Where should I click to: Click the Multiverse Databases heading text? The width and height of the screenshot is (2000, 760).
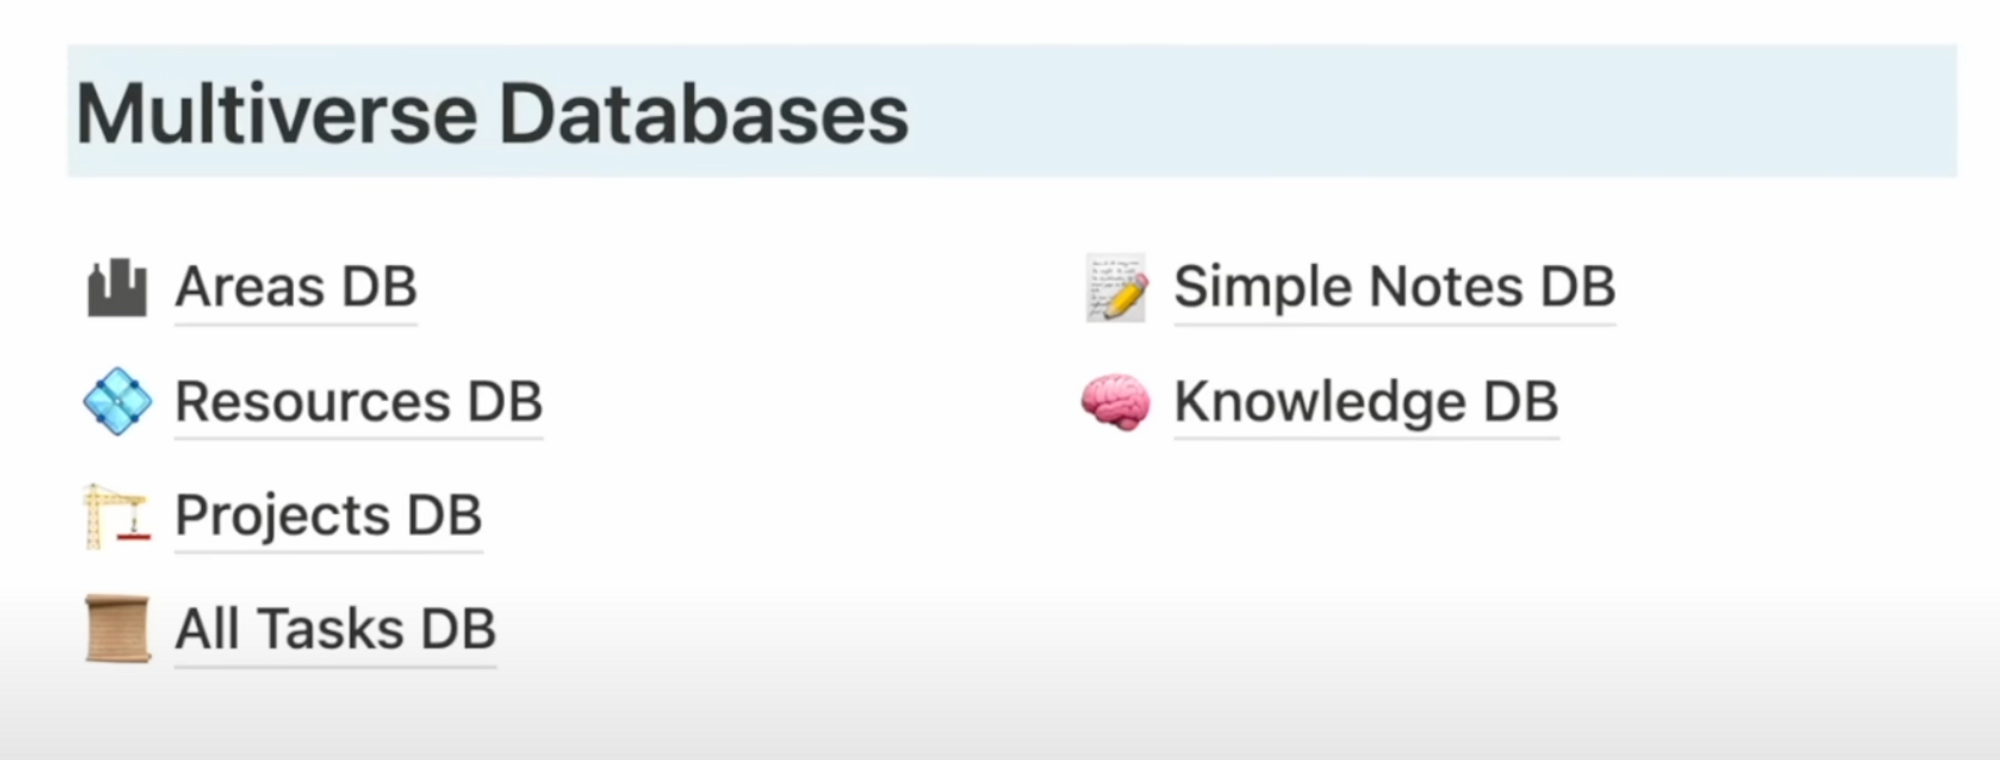[493, 113]
